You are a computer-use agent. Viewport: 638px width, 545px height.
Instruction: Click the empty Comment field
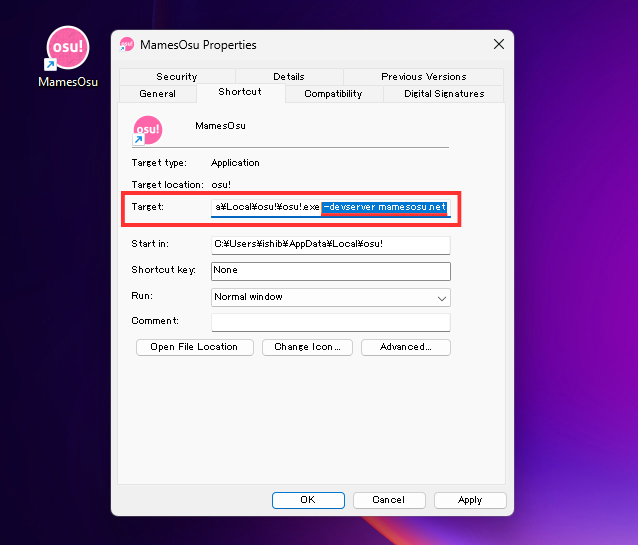[x=330, y=322]
